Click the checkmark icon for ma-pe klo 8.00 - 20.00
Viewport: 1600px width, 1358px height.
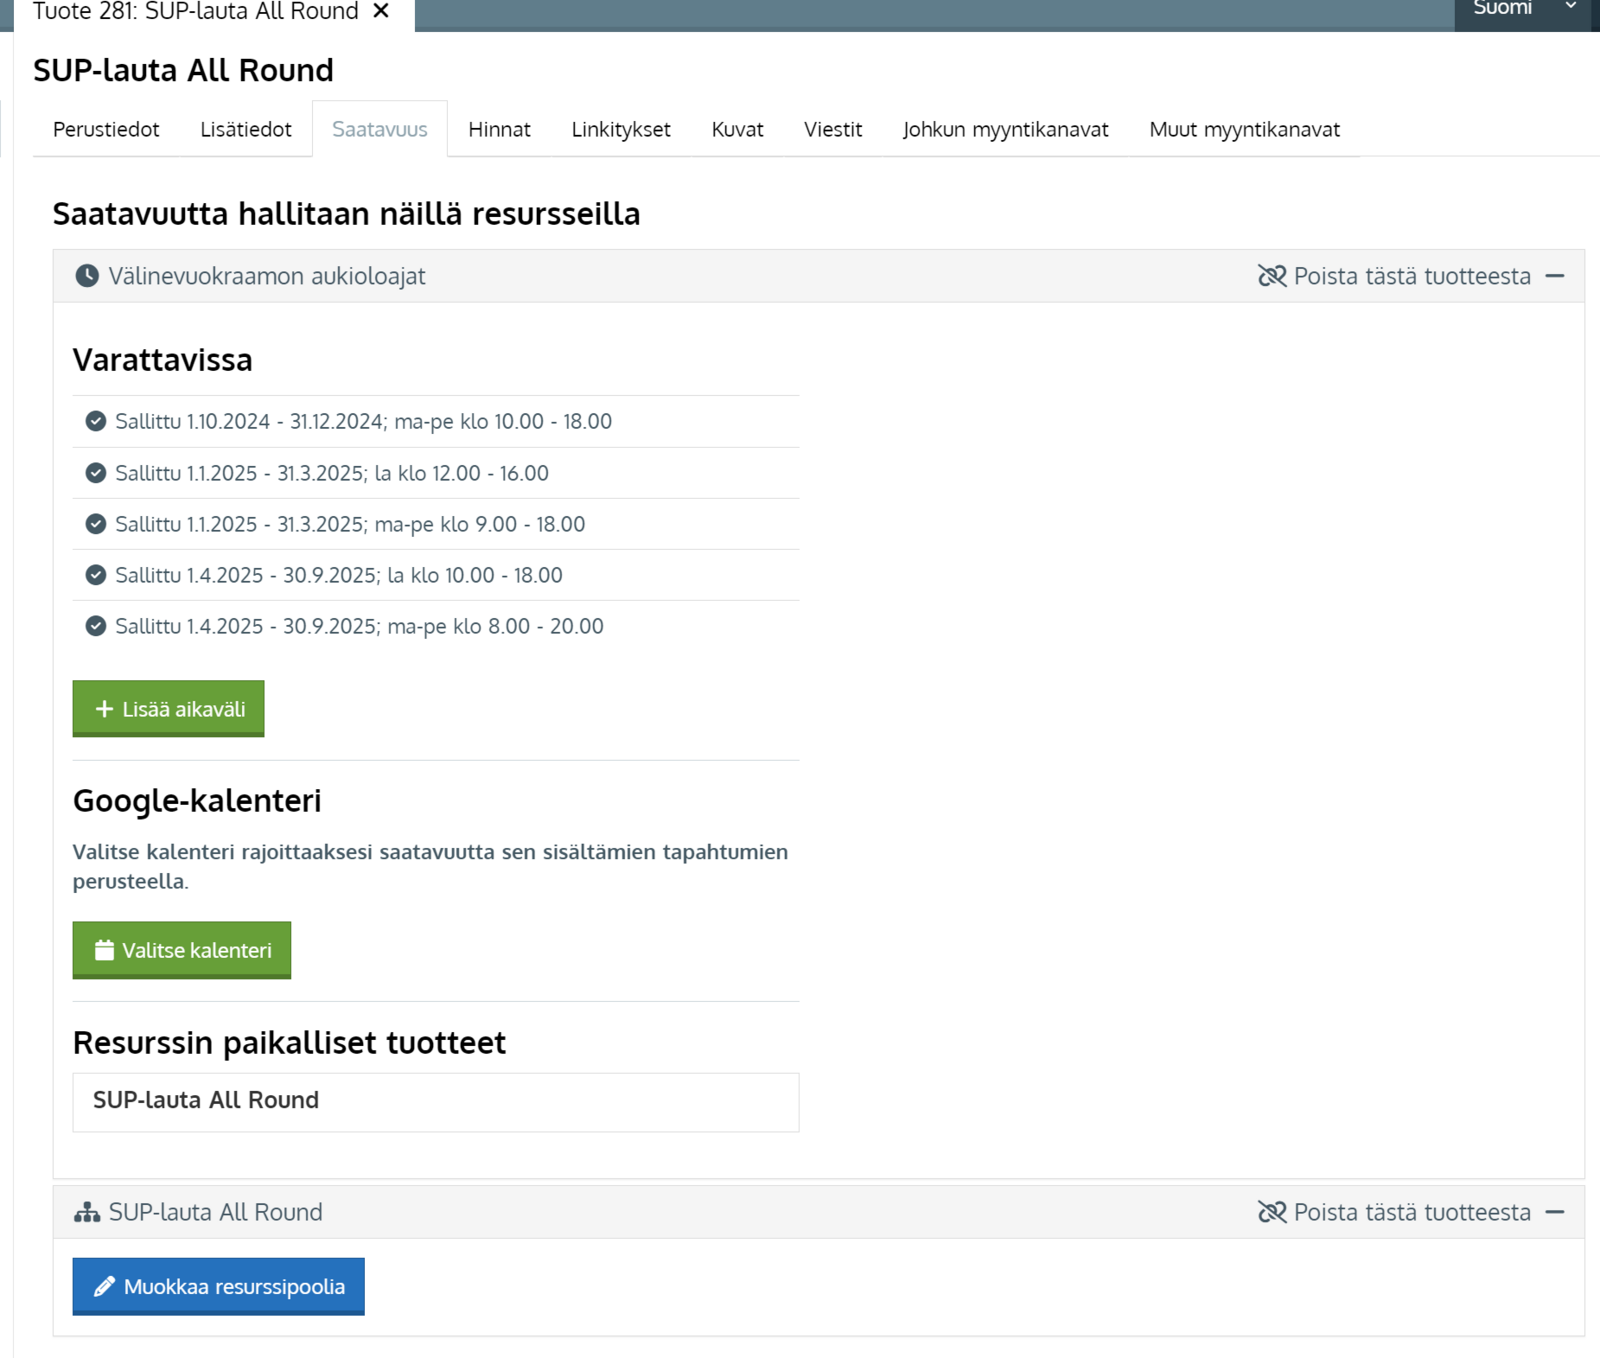[96, 626]
